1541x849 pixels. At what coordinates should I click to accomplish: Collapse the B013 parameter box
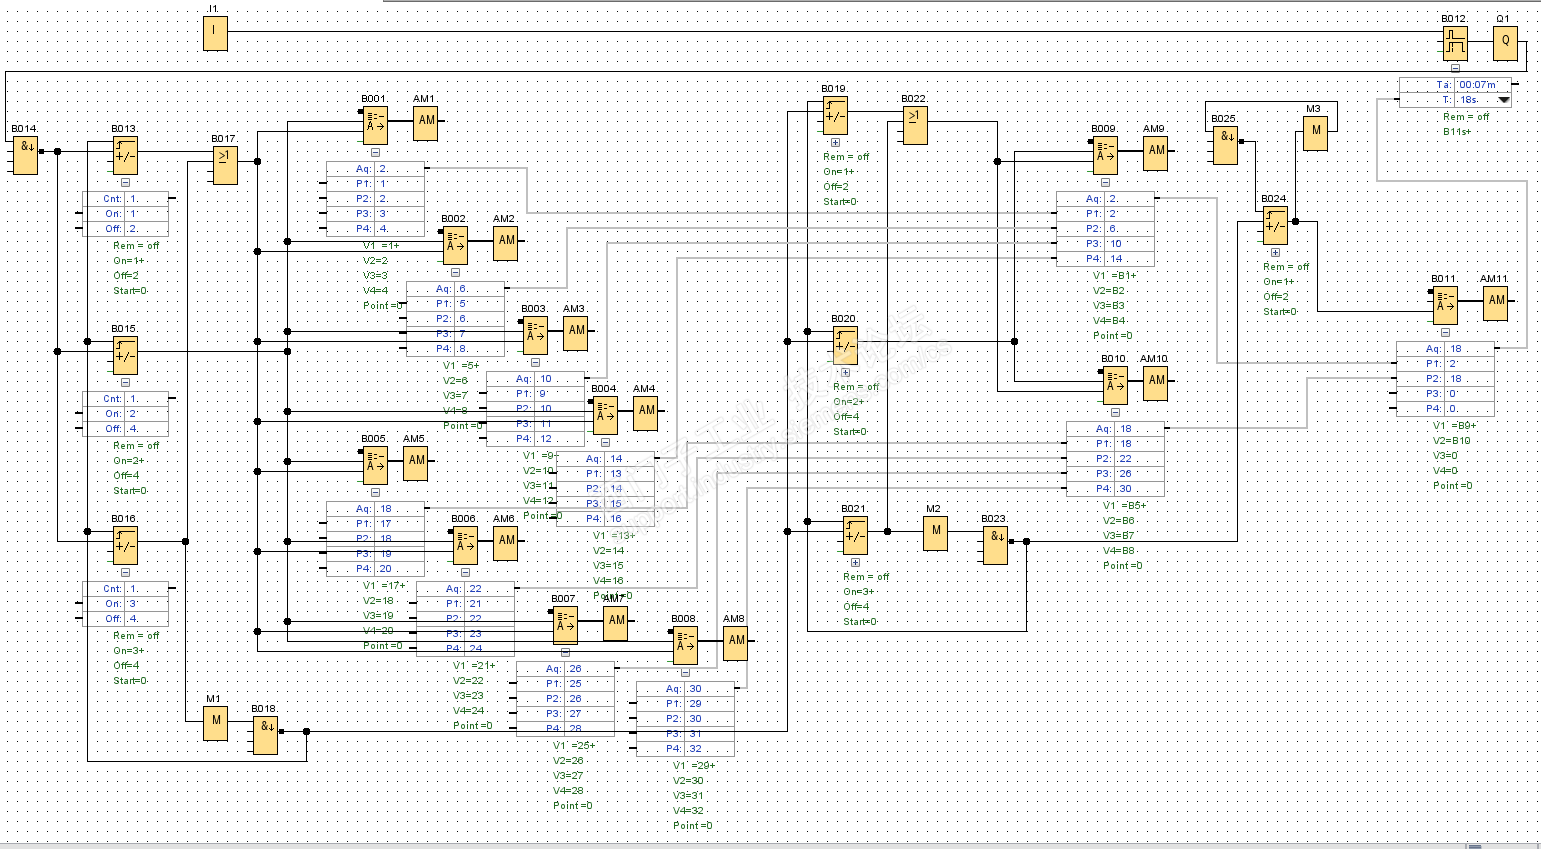click(x=125, y=183)
